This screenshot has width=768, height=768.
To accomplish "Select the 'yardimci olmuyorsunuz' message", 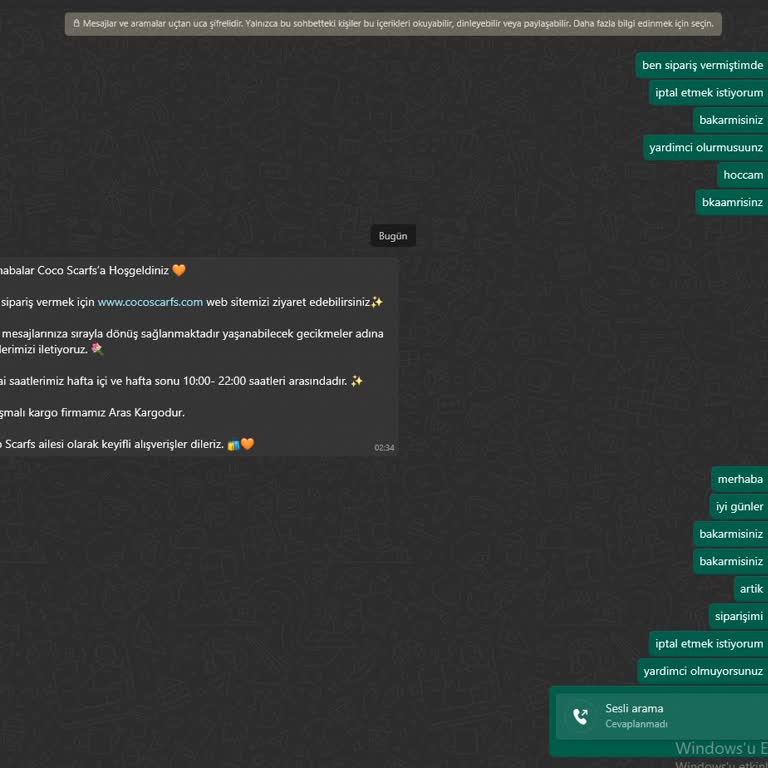I will point(702,671).
